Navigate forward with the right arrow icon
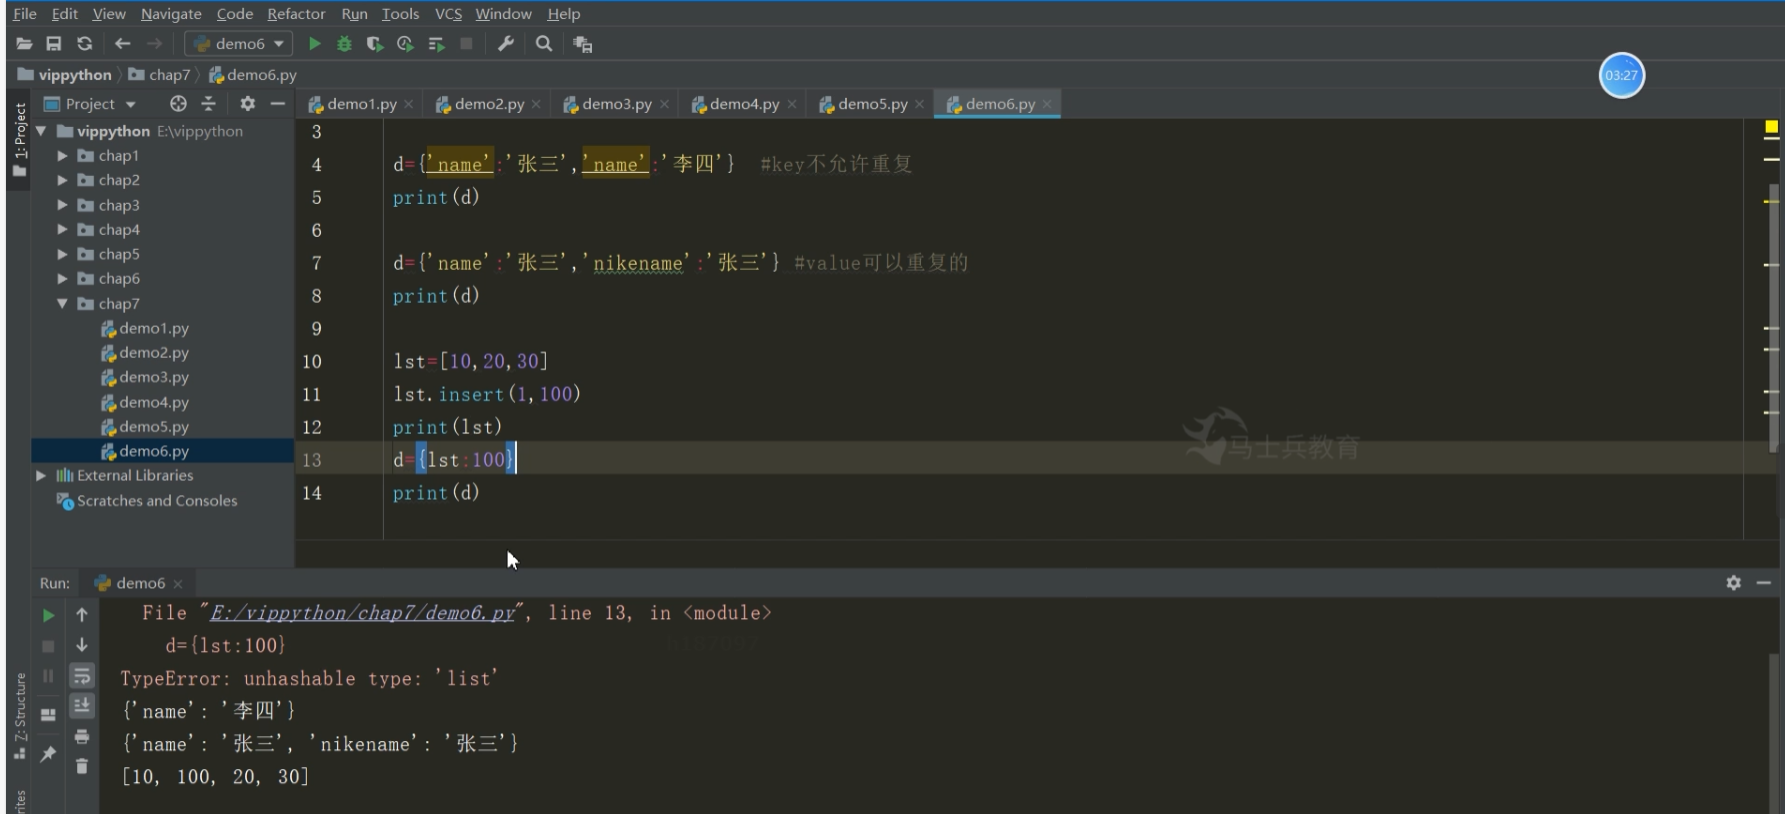The width and height of the screenshot is (1785, 814). [154, 44]
